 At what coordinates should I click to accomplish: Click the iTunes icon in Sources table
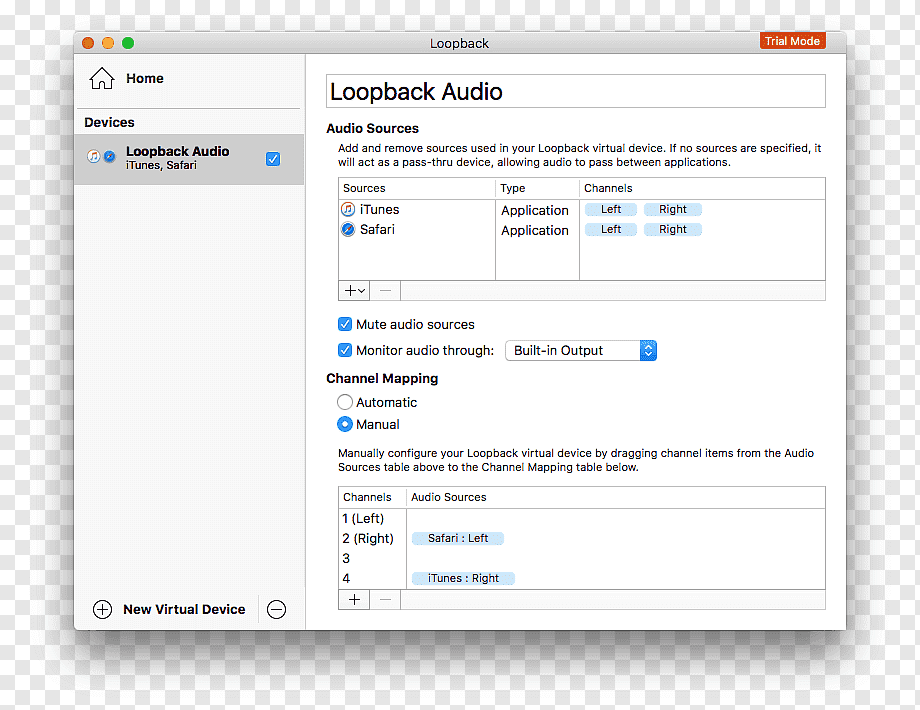348,209
